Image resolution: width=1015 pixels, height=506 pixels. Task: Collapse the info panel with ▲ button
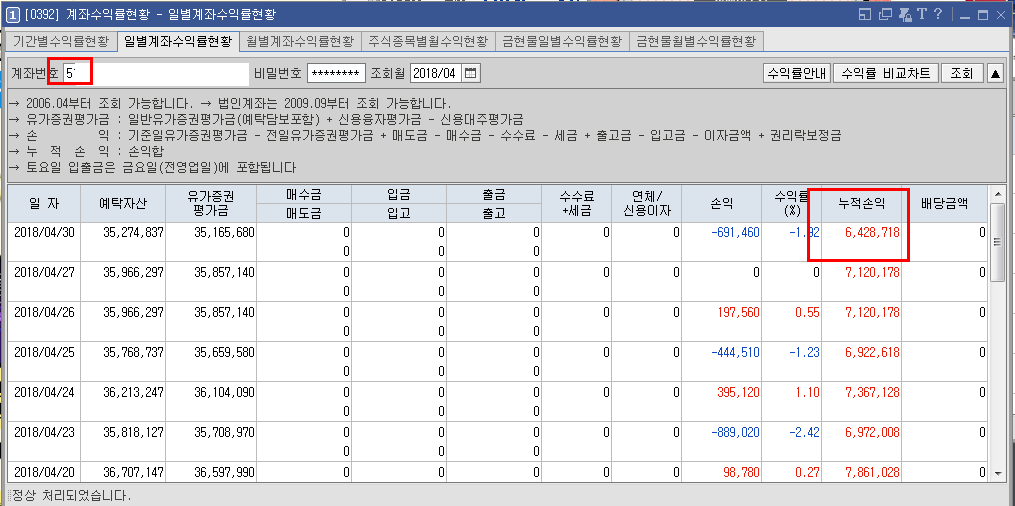click(995, 74)
